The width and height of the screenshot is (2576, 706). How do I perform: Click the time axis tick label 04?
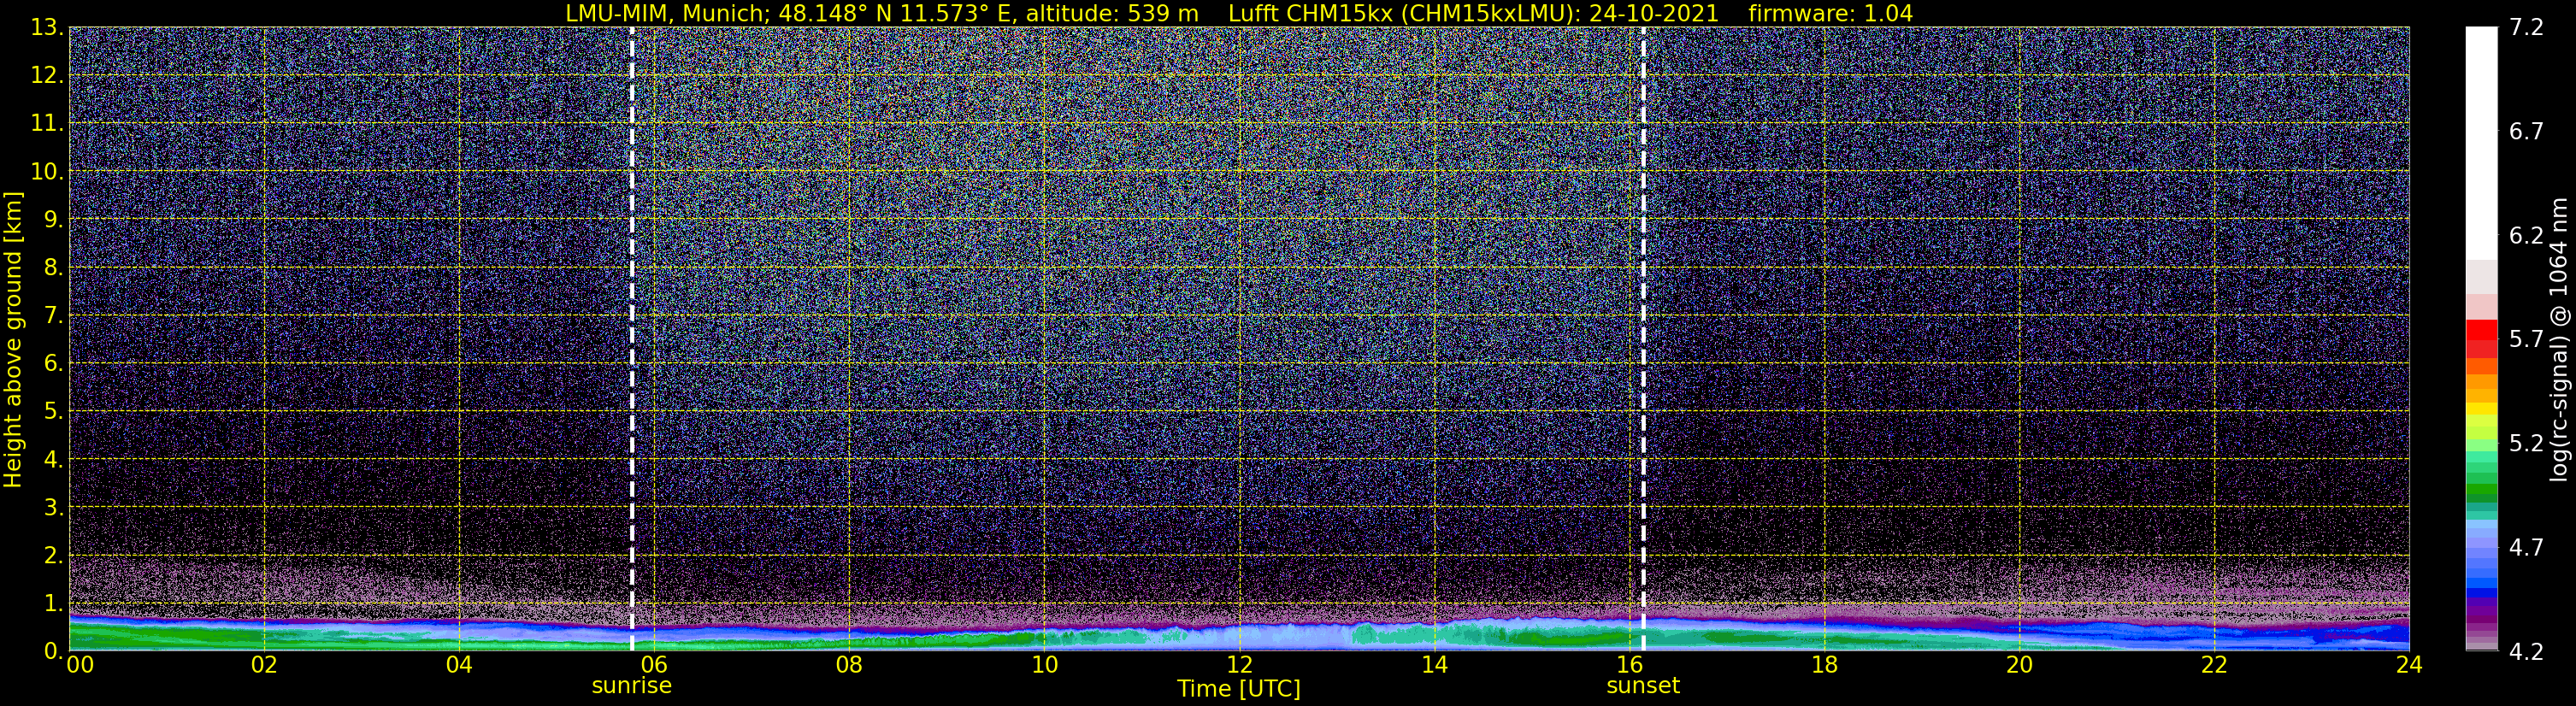(x=459, y=666)
